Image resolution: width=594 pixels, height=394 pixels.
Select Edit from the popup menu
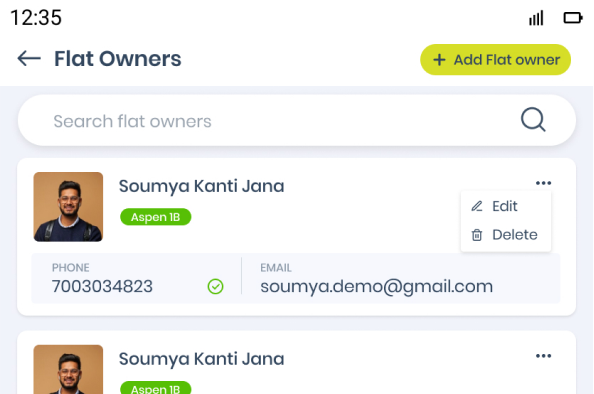tap(505, 206)
